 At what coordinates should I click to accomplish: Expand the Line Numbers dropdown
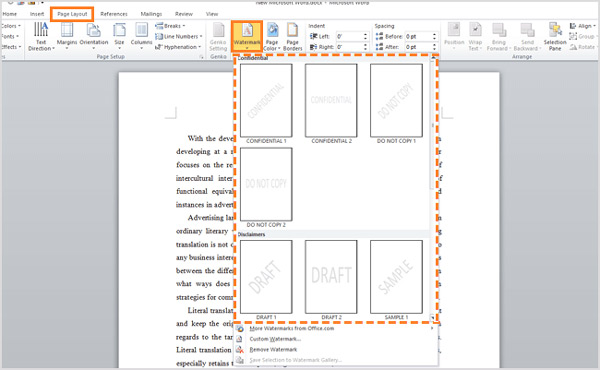(x=179, y=36)
